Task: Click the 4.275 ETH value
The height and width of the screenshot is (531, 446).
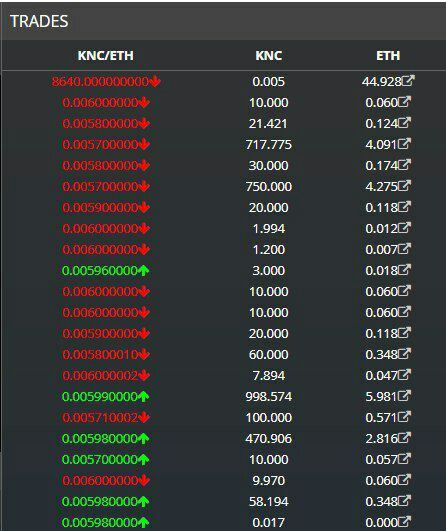Action: coord(381,187)
